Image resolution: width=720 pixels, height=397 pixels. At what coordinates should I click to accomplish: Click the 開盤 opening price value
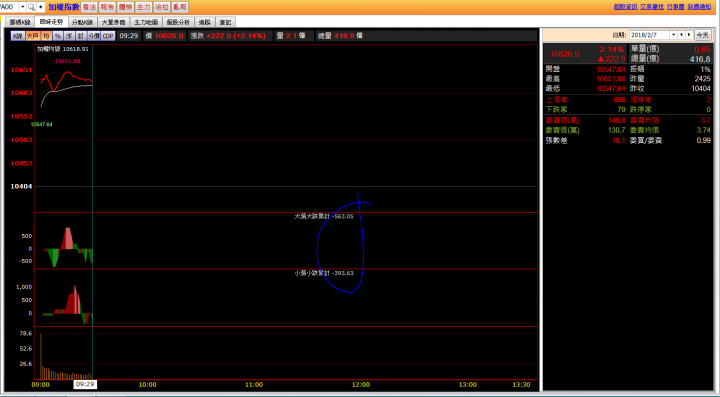coord(611,69)
